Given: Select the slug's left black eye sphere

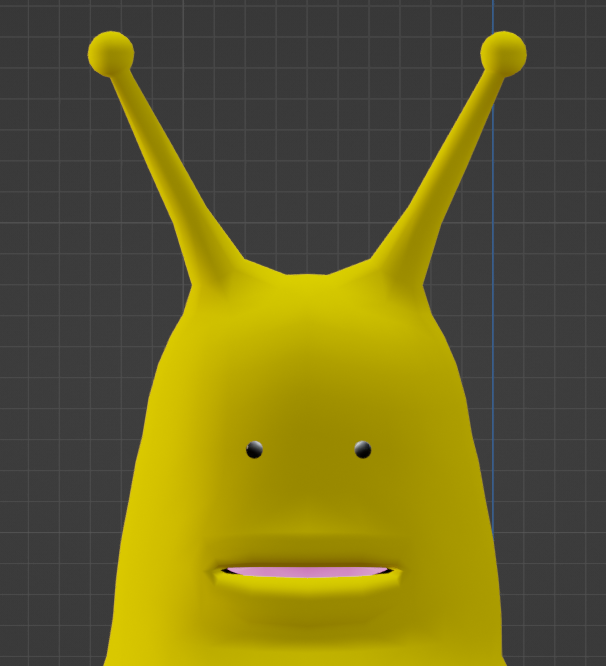Looking at the screenshot, I should pos(254,450).
